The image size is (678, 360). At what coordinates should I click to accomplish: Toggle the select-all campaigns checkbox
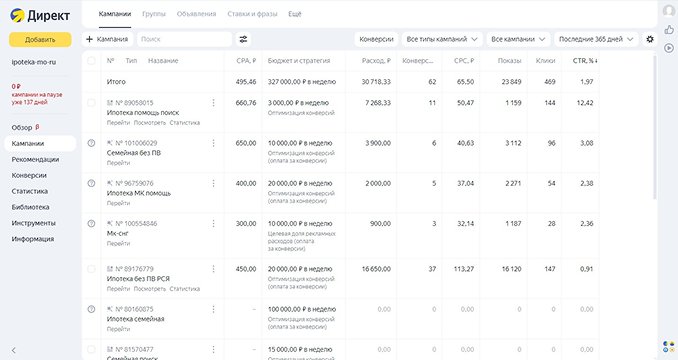click(x=91, y=61)
